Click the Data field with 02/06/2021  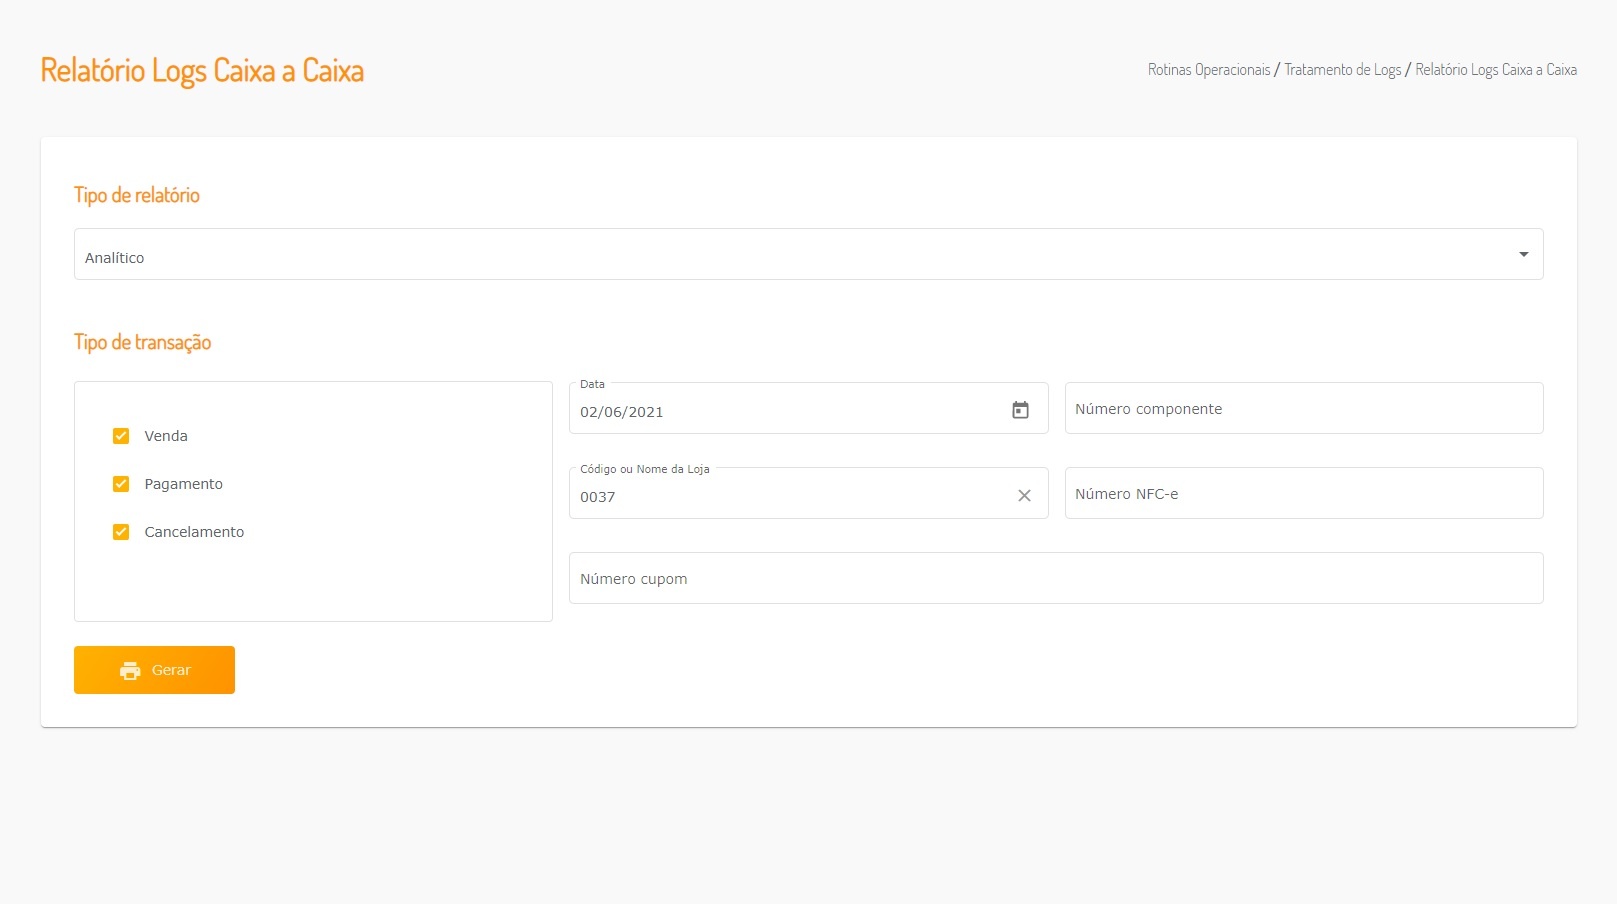(780, 411)
